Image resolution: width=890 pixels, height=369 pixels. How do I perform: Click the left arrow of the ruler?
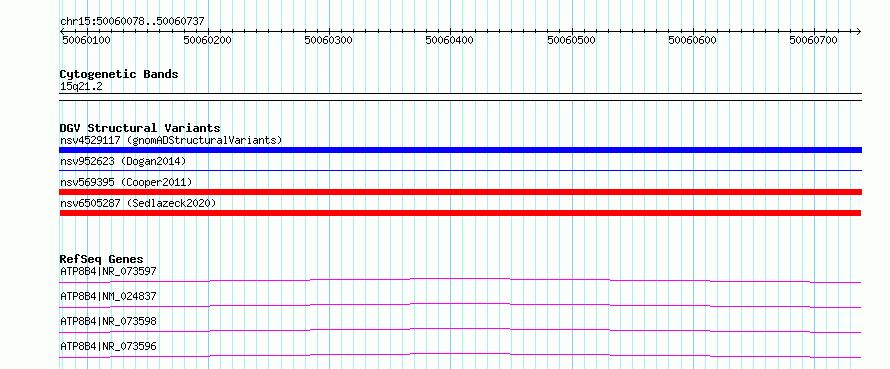click(x=62, y=31)
